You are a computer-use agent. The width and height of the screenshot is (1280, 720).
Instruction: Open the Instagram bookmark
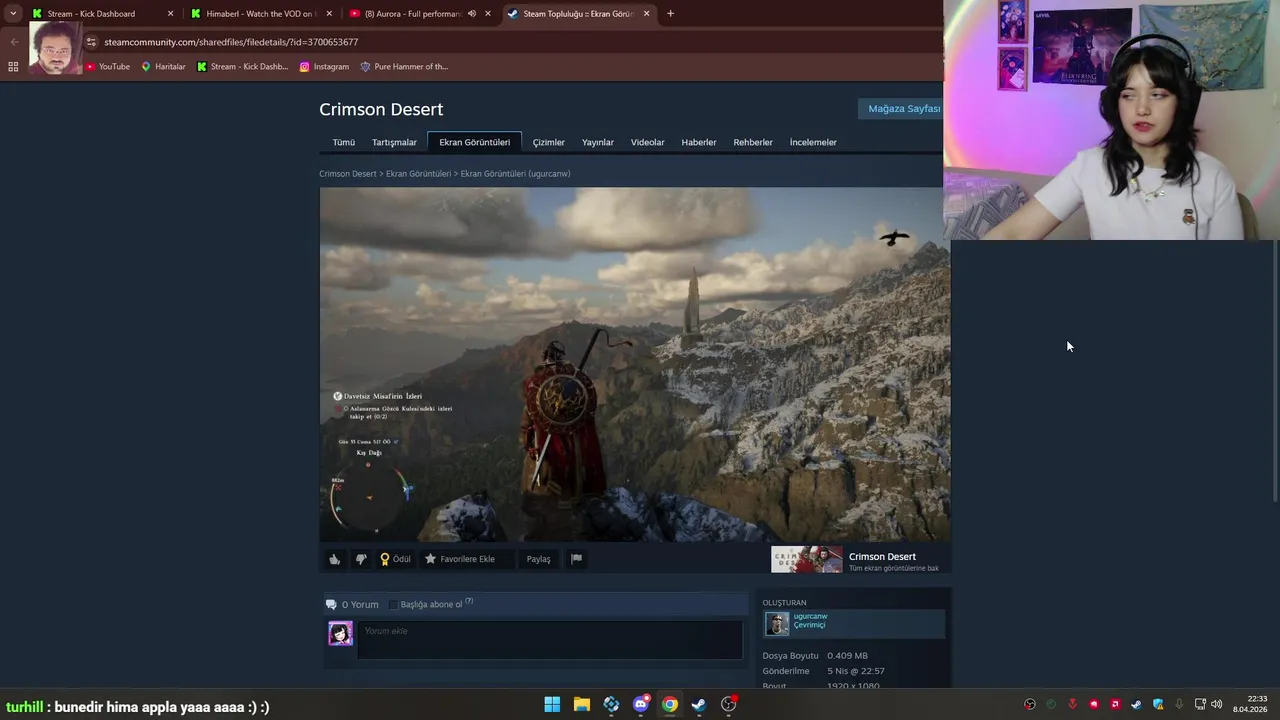point(324,67)
